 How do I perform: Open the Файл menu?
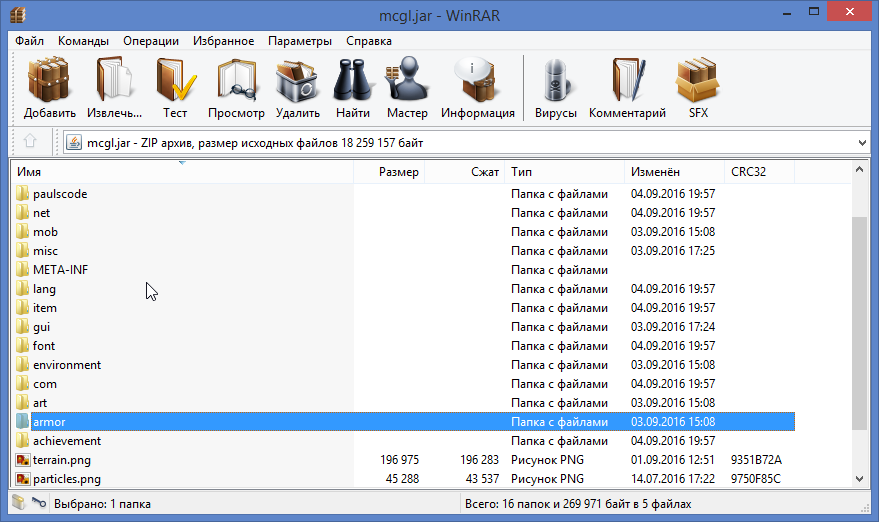click(x=29, y=41)
